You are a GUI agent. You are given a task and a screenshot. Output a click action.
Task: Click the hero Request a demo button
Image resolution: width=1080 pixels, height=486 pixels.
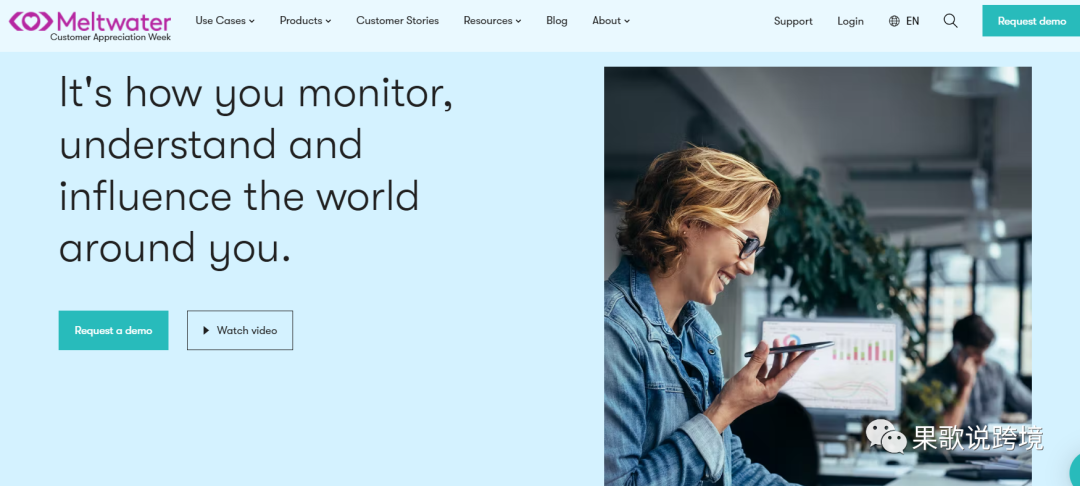pyautogui.click(x=114, y=330)
